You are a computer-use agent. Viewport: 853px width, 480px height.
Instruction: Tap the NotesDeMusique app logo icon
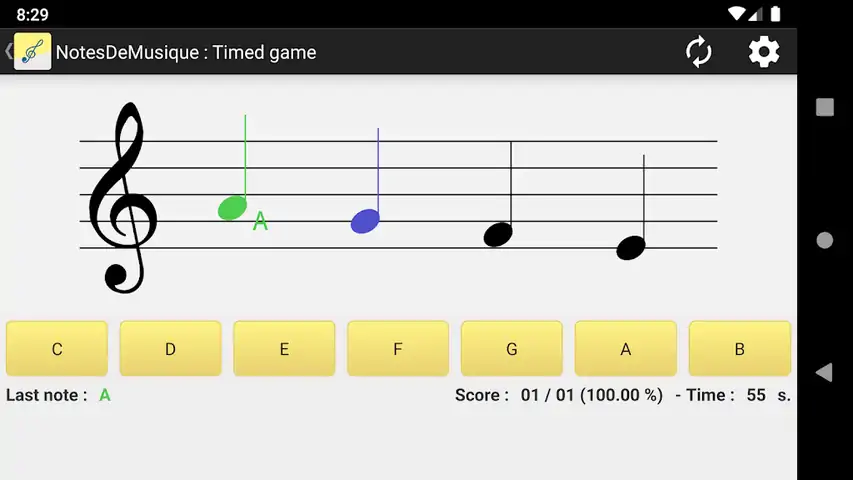[x=32, y=52]
